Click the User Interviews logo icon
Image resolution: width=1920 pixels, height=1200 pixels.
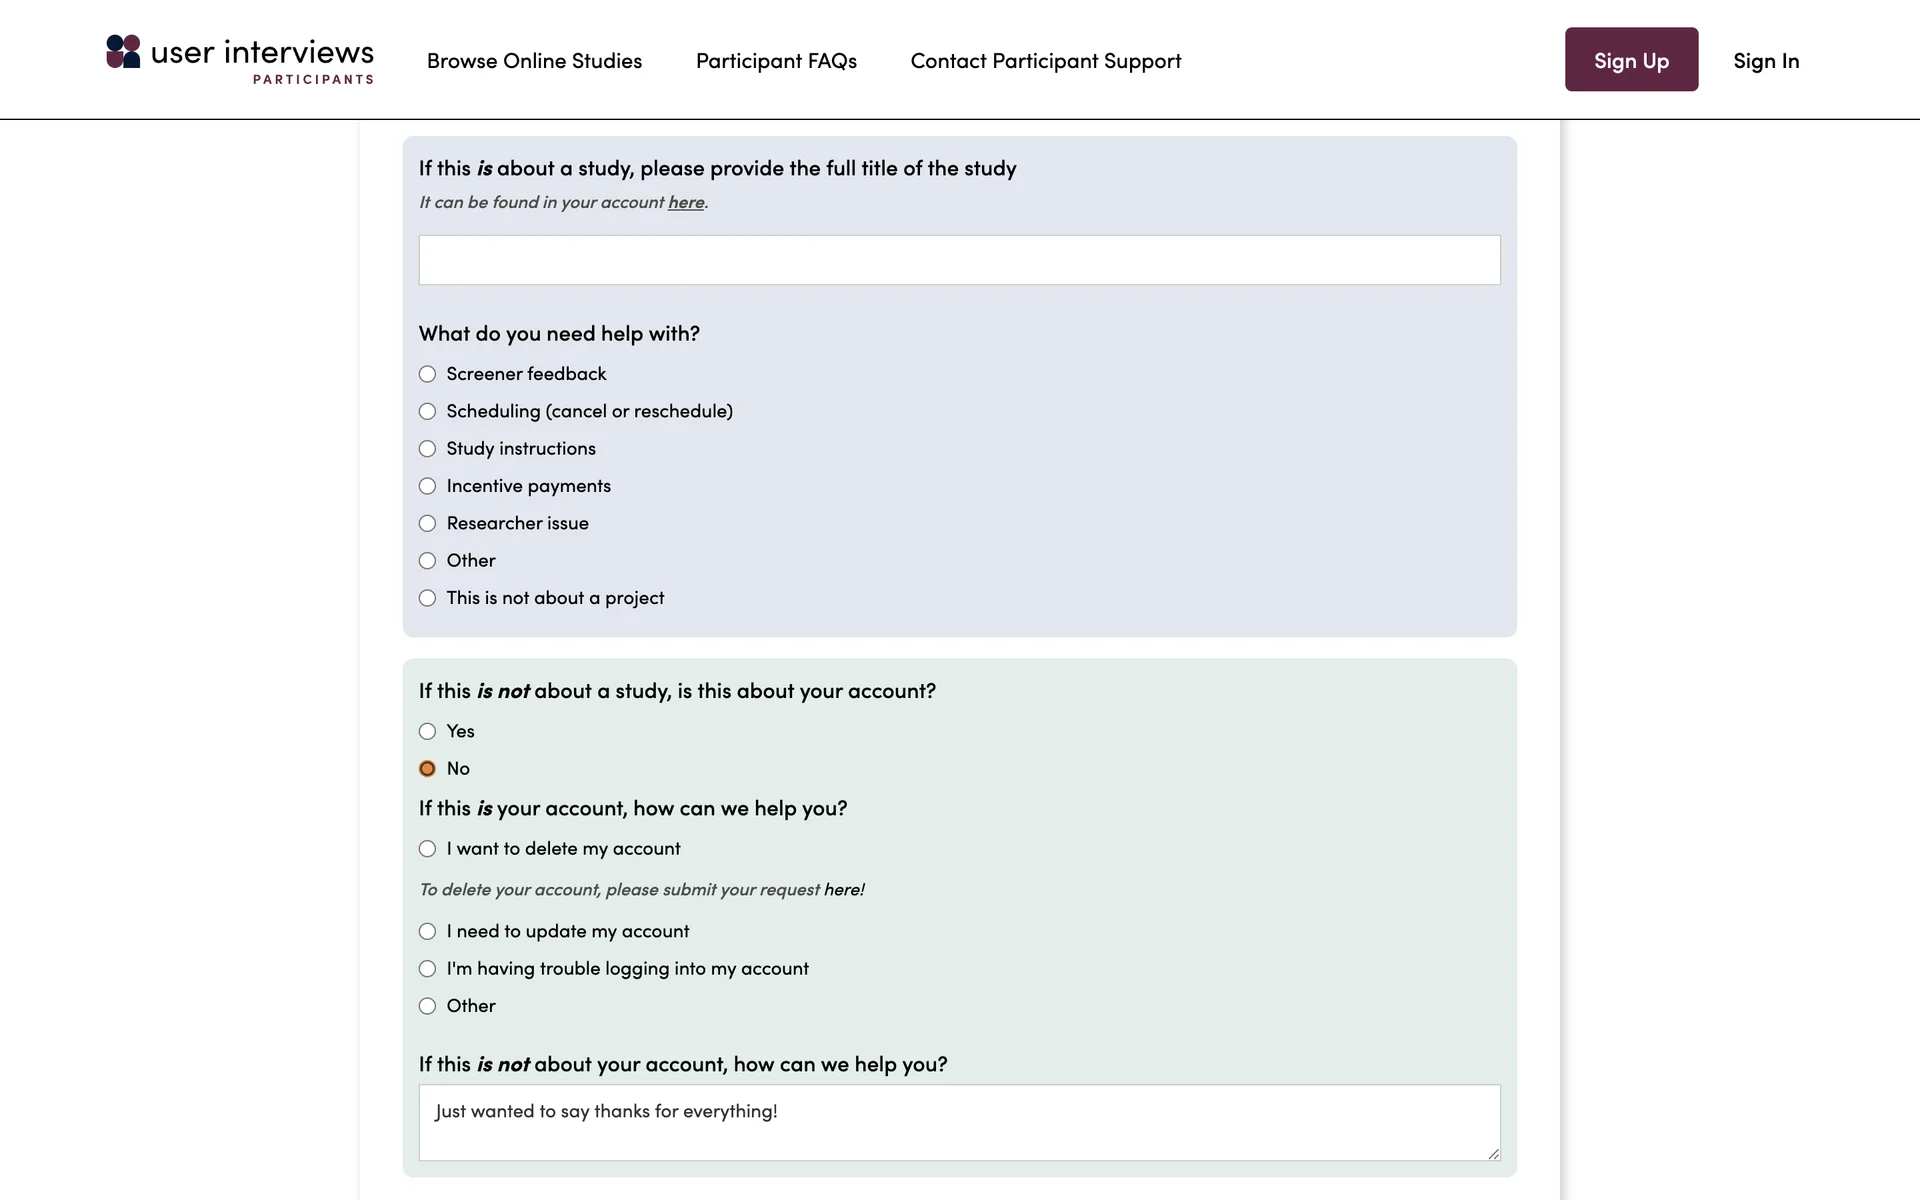[123, 52]
